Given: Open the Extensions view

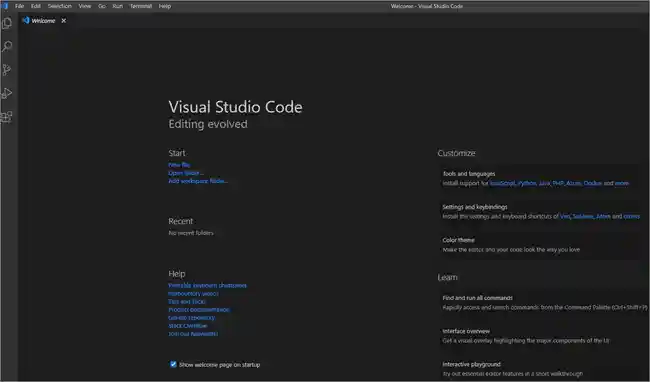Looking at the screenshot, I should [x=7, y=117].
